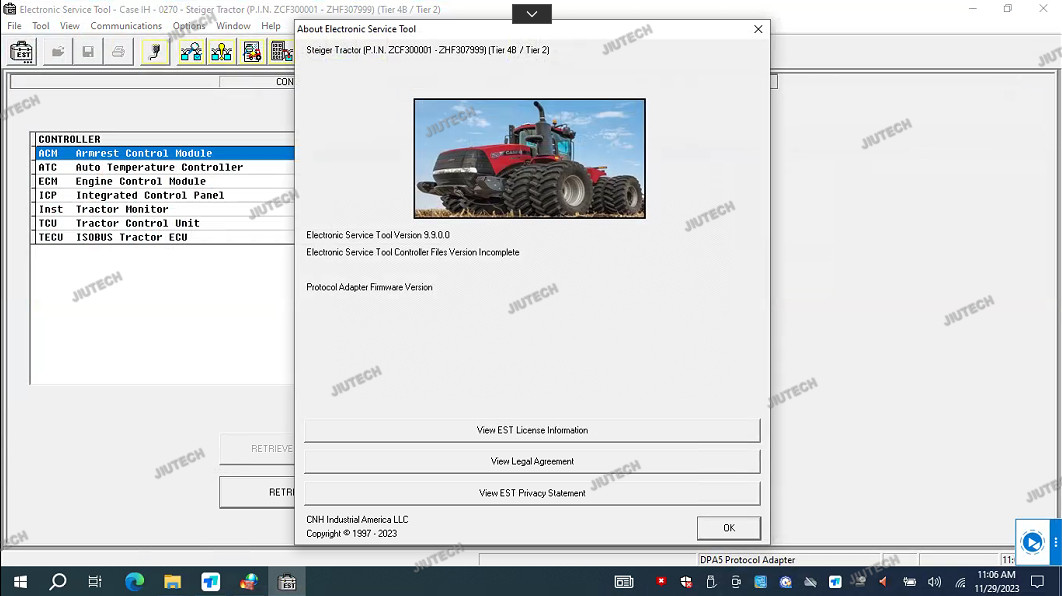Open the network Wi-Fi tray icon
This screenshot has width=1062, height=596.
click(960, 582)
